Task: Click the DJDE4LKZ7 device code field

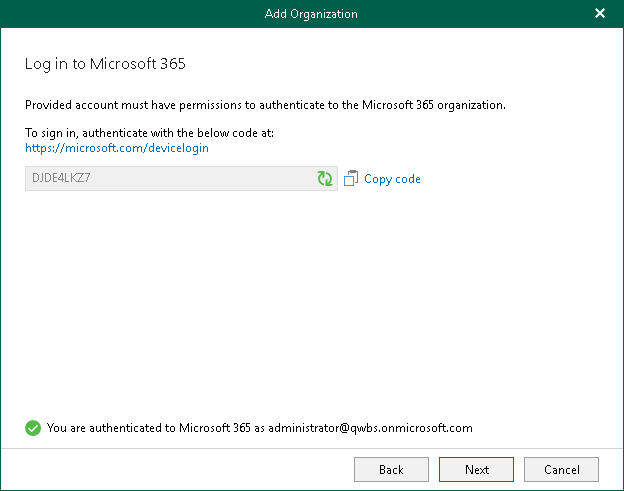Action: coord(168,179)
